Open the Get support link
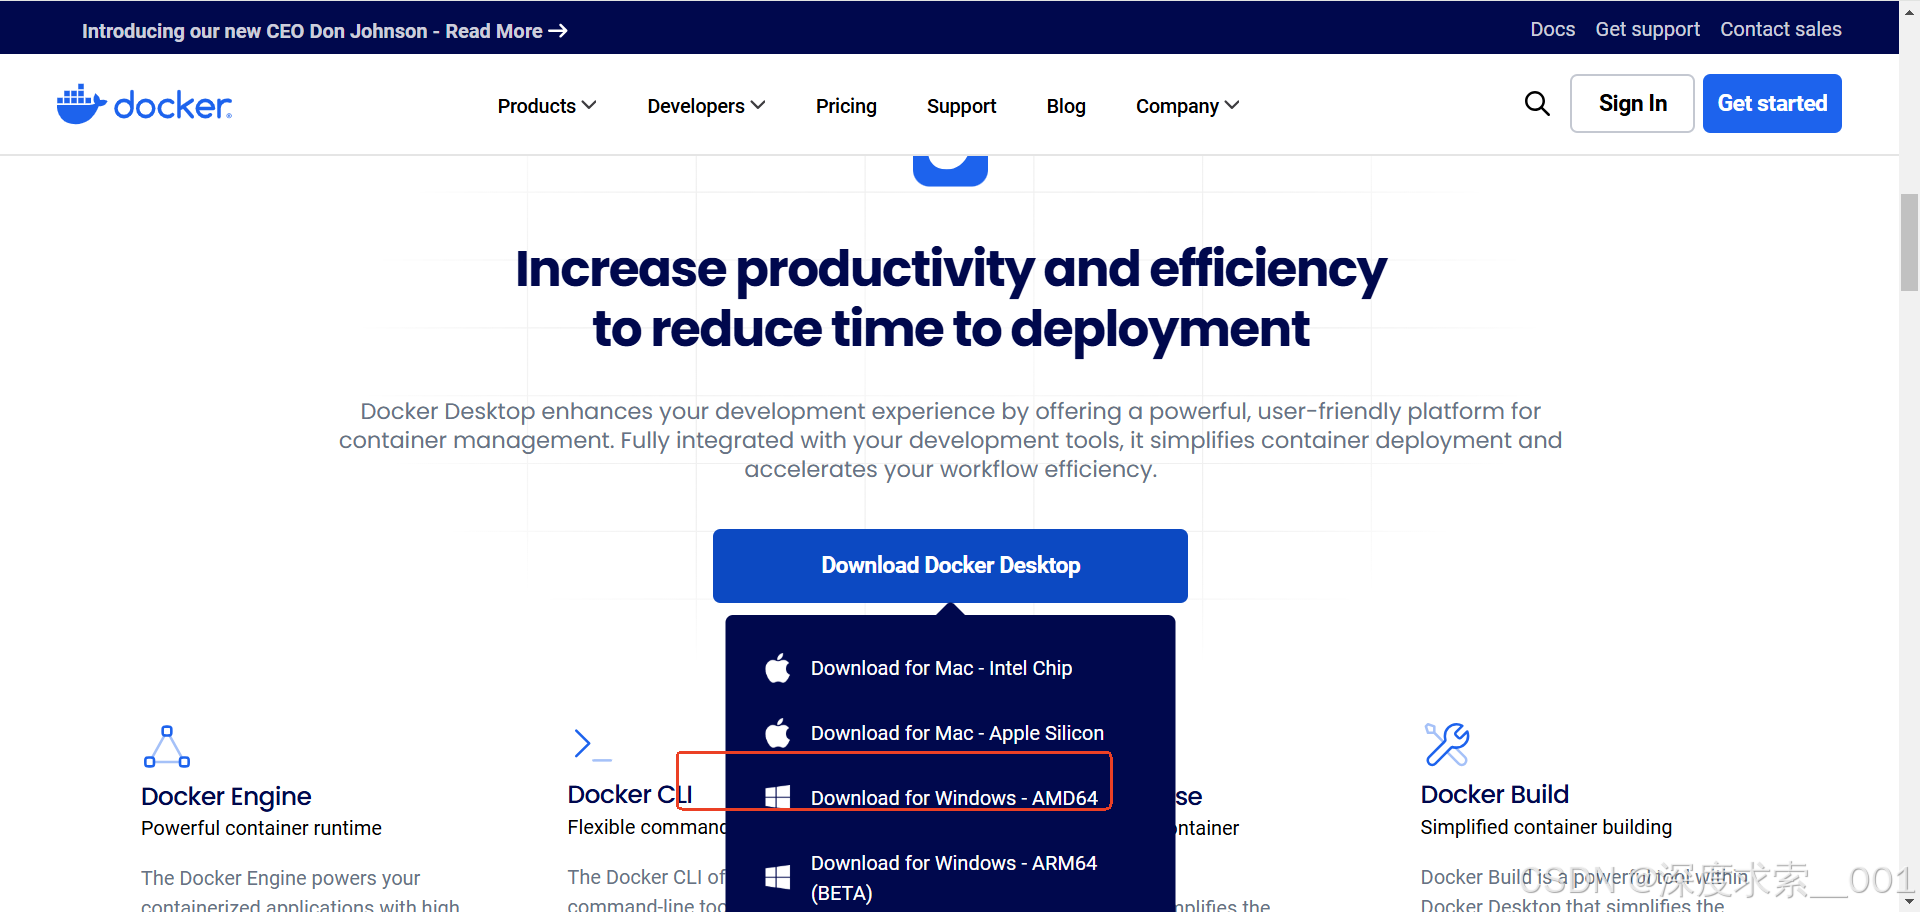The image size is (1920, 912). coord(1647,29)
